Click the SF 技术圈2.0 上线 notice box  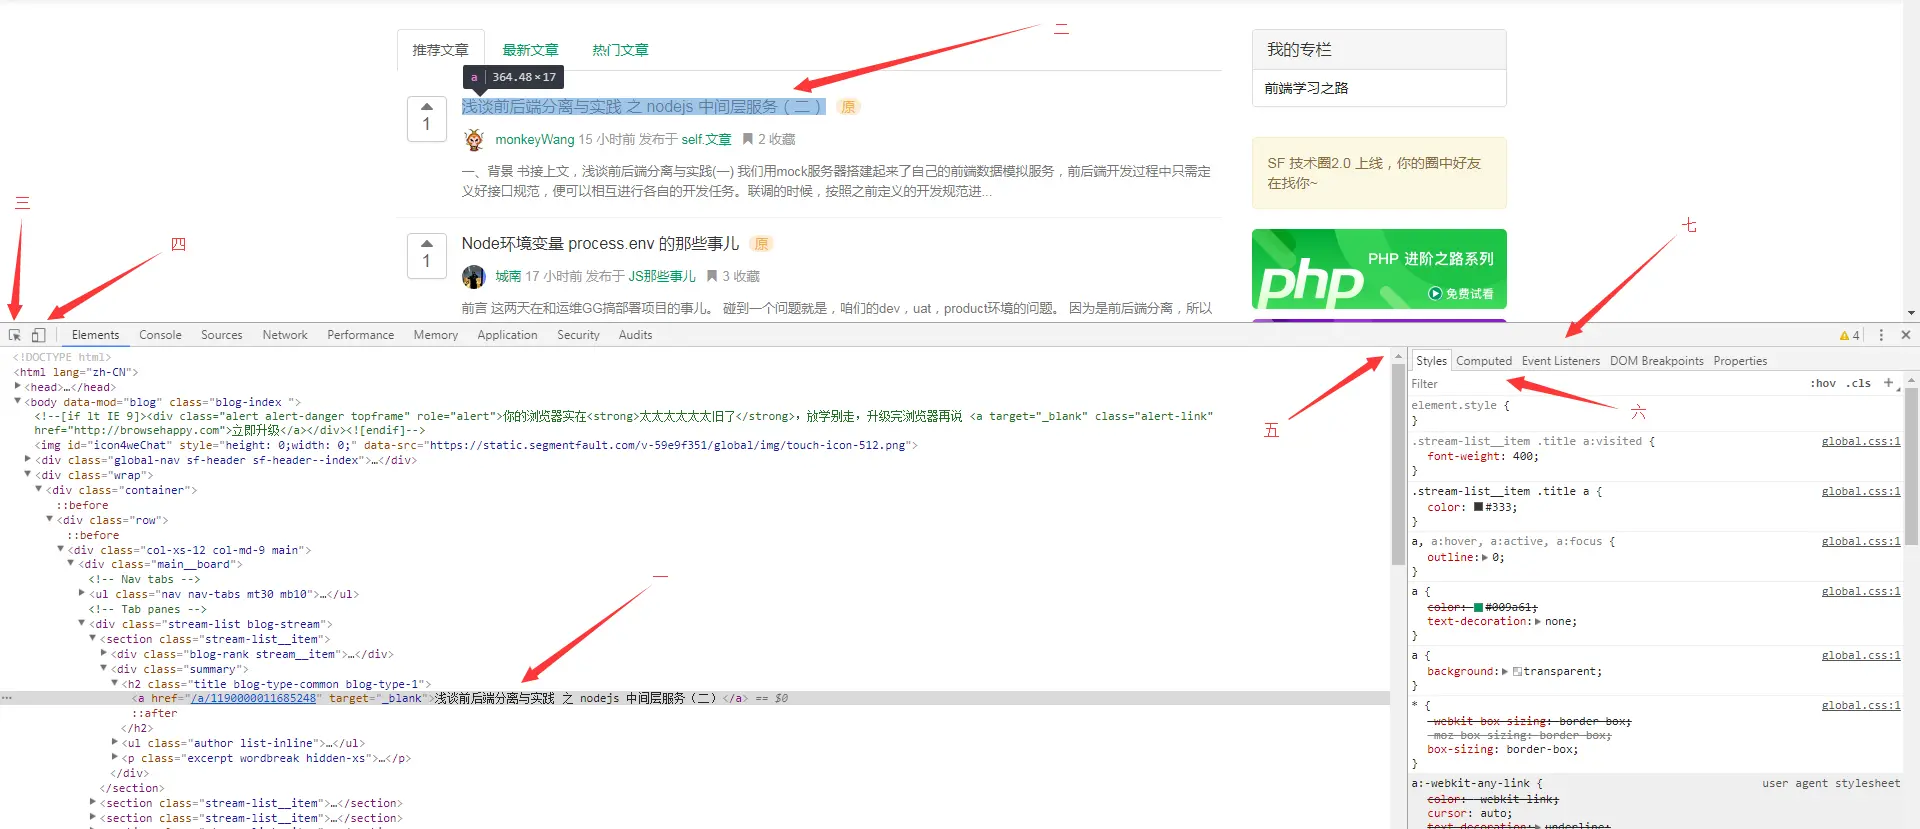click(1379, 173)
